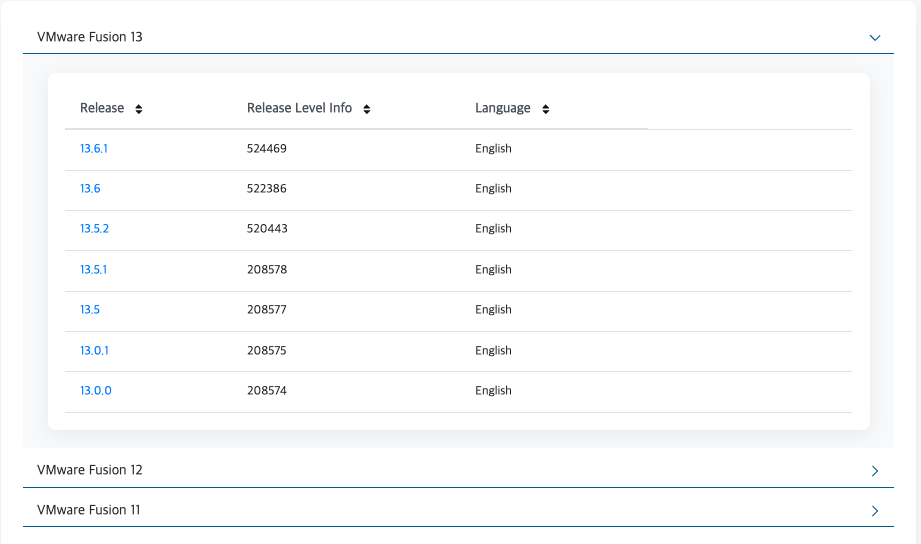Expand the VMware Fusion 11 section chevron

875,511
